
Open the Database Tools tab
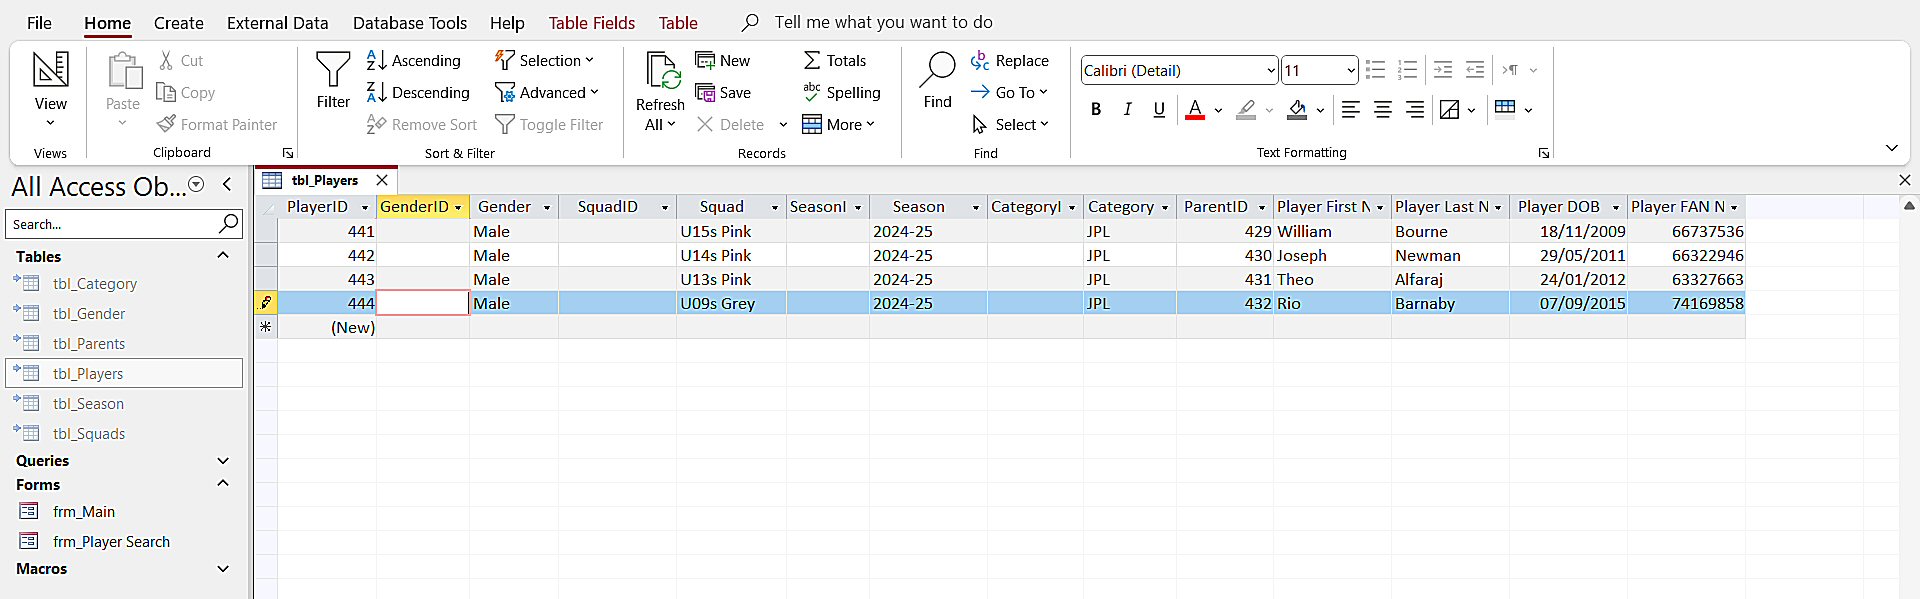click(x=409, y=23)
